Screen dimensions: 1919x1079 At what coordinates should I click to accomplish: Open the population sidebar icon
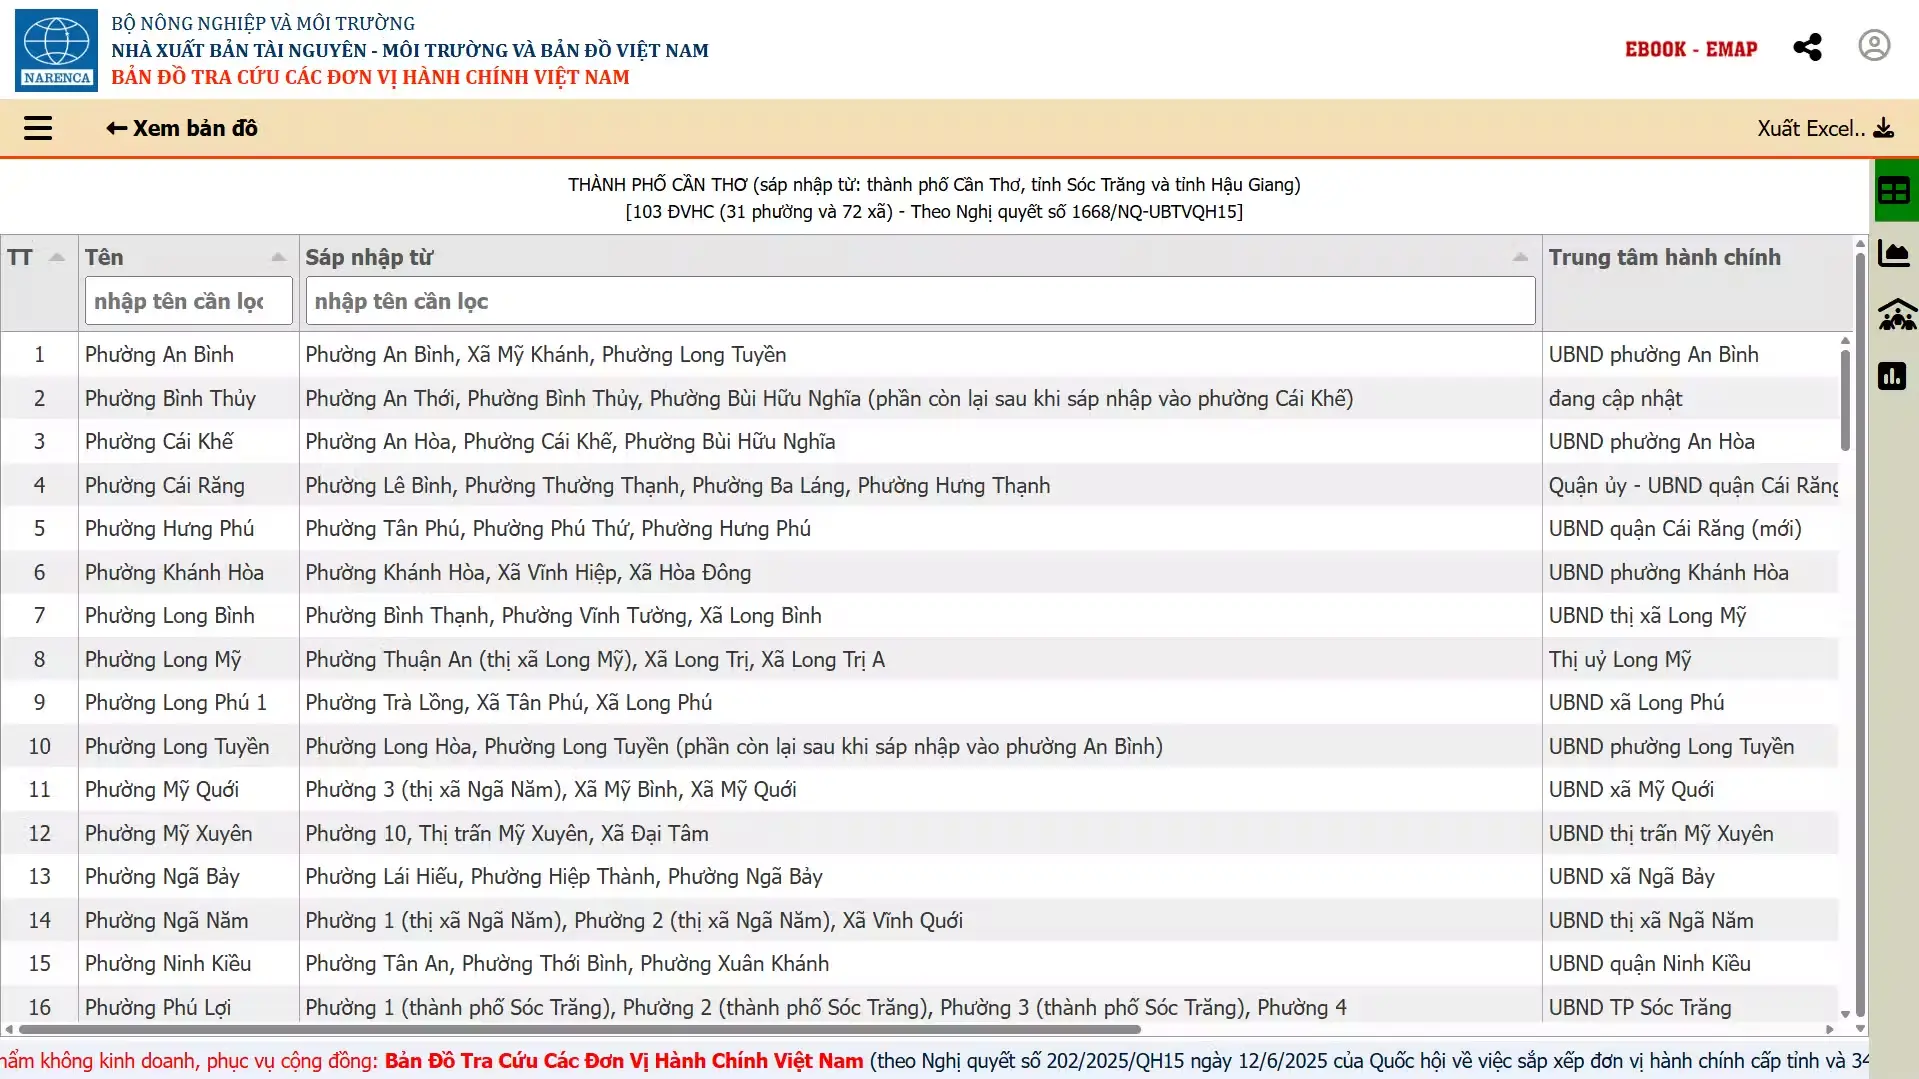1896,315
